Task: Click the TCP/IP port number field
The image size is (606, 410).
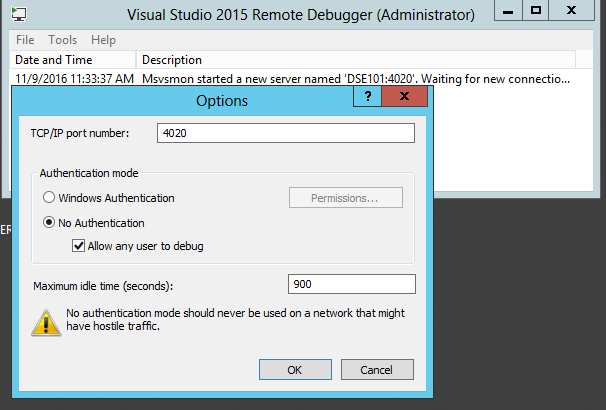Action: coord(286,133)
